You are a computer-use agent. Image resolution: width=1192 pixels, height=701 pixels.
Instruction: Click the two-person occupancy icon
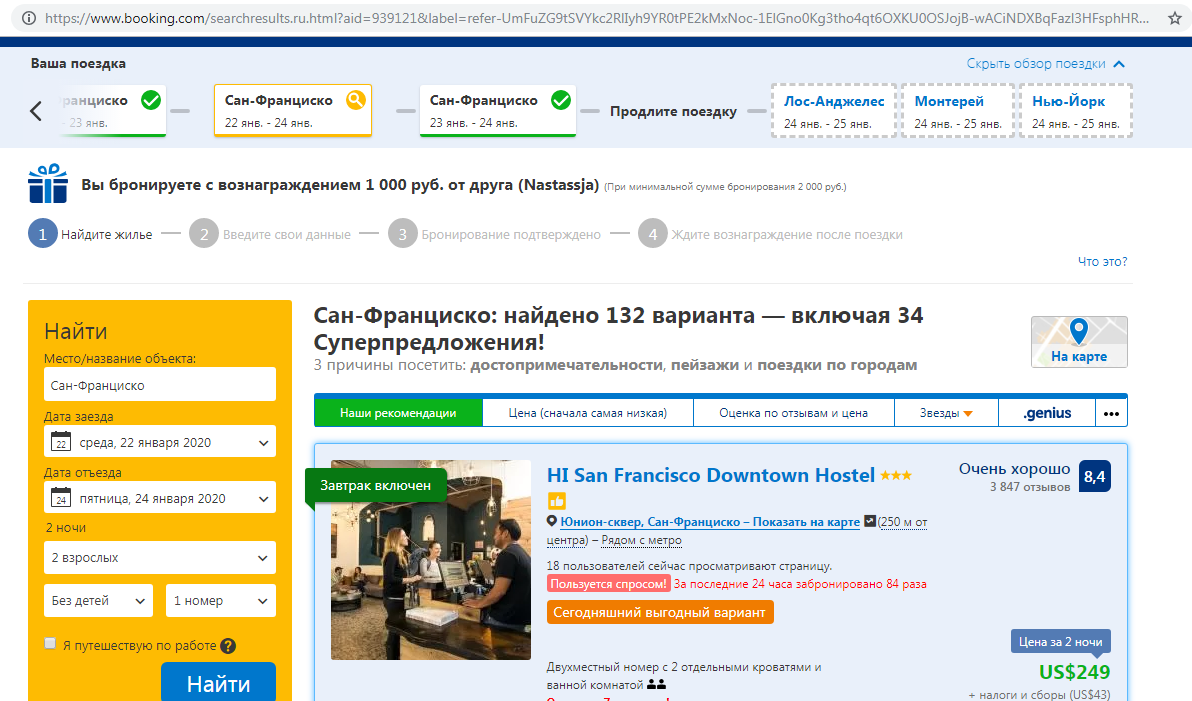point(656,684)
